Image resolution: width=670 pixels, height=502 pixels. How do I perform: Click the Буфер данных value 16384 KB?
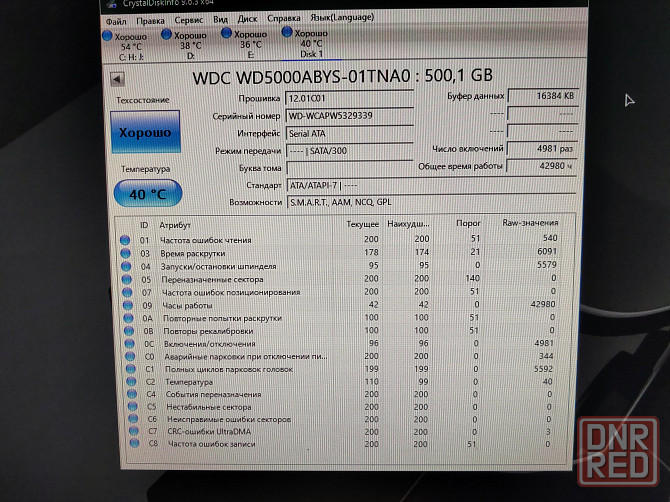tap(543, 96)
